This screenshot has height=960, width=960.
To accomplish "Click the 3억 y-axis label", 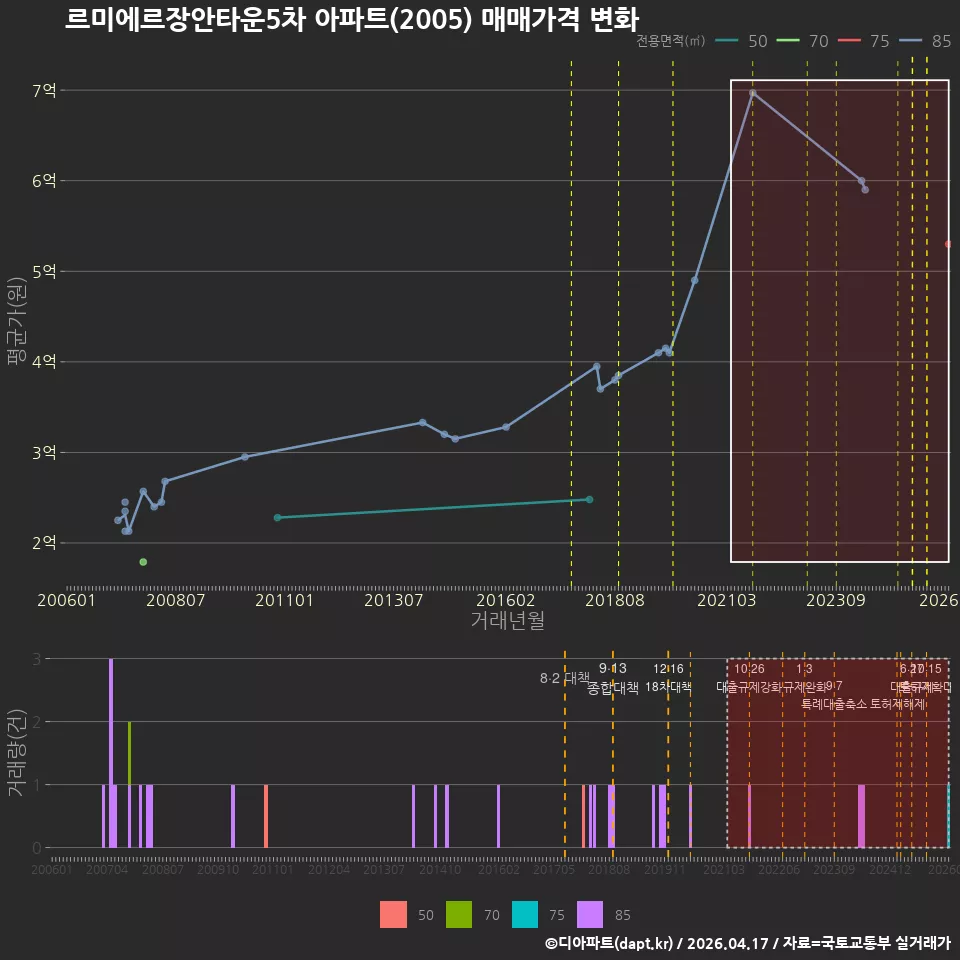I will 44,452.
